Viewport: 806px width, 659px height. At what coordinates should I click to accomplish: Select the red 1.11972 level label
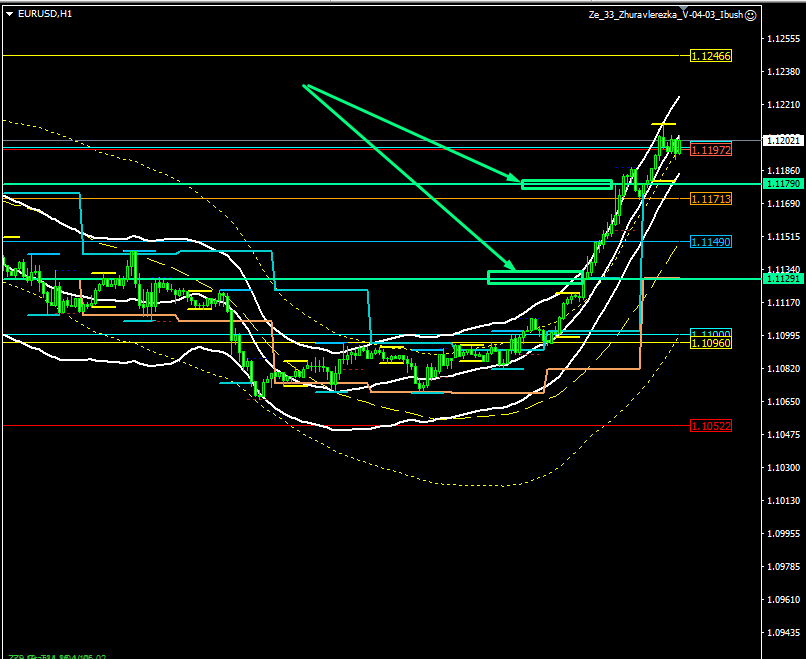(710, 150)
